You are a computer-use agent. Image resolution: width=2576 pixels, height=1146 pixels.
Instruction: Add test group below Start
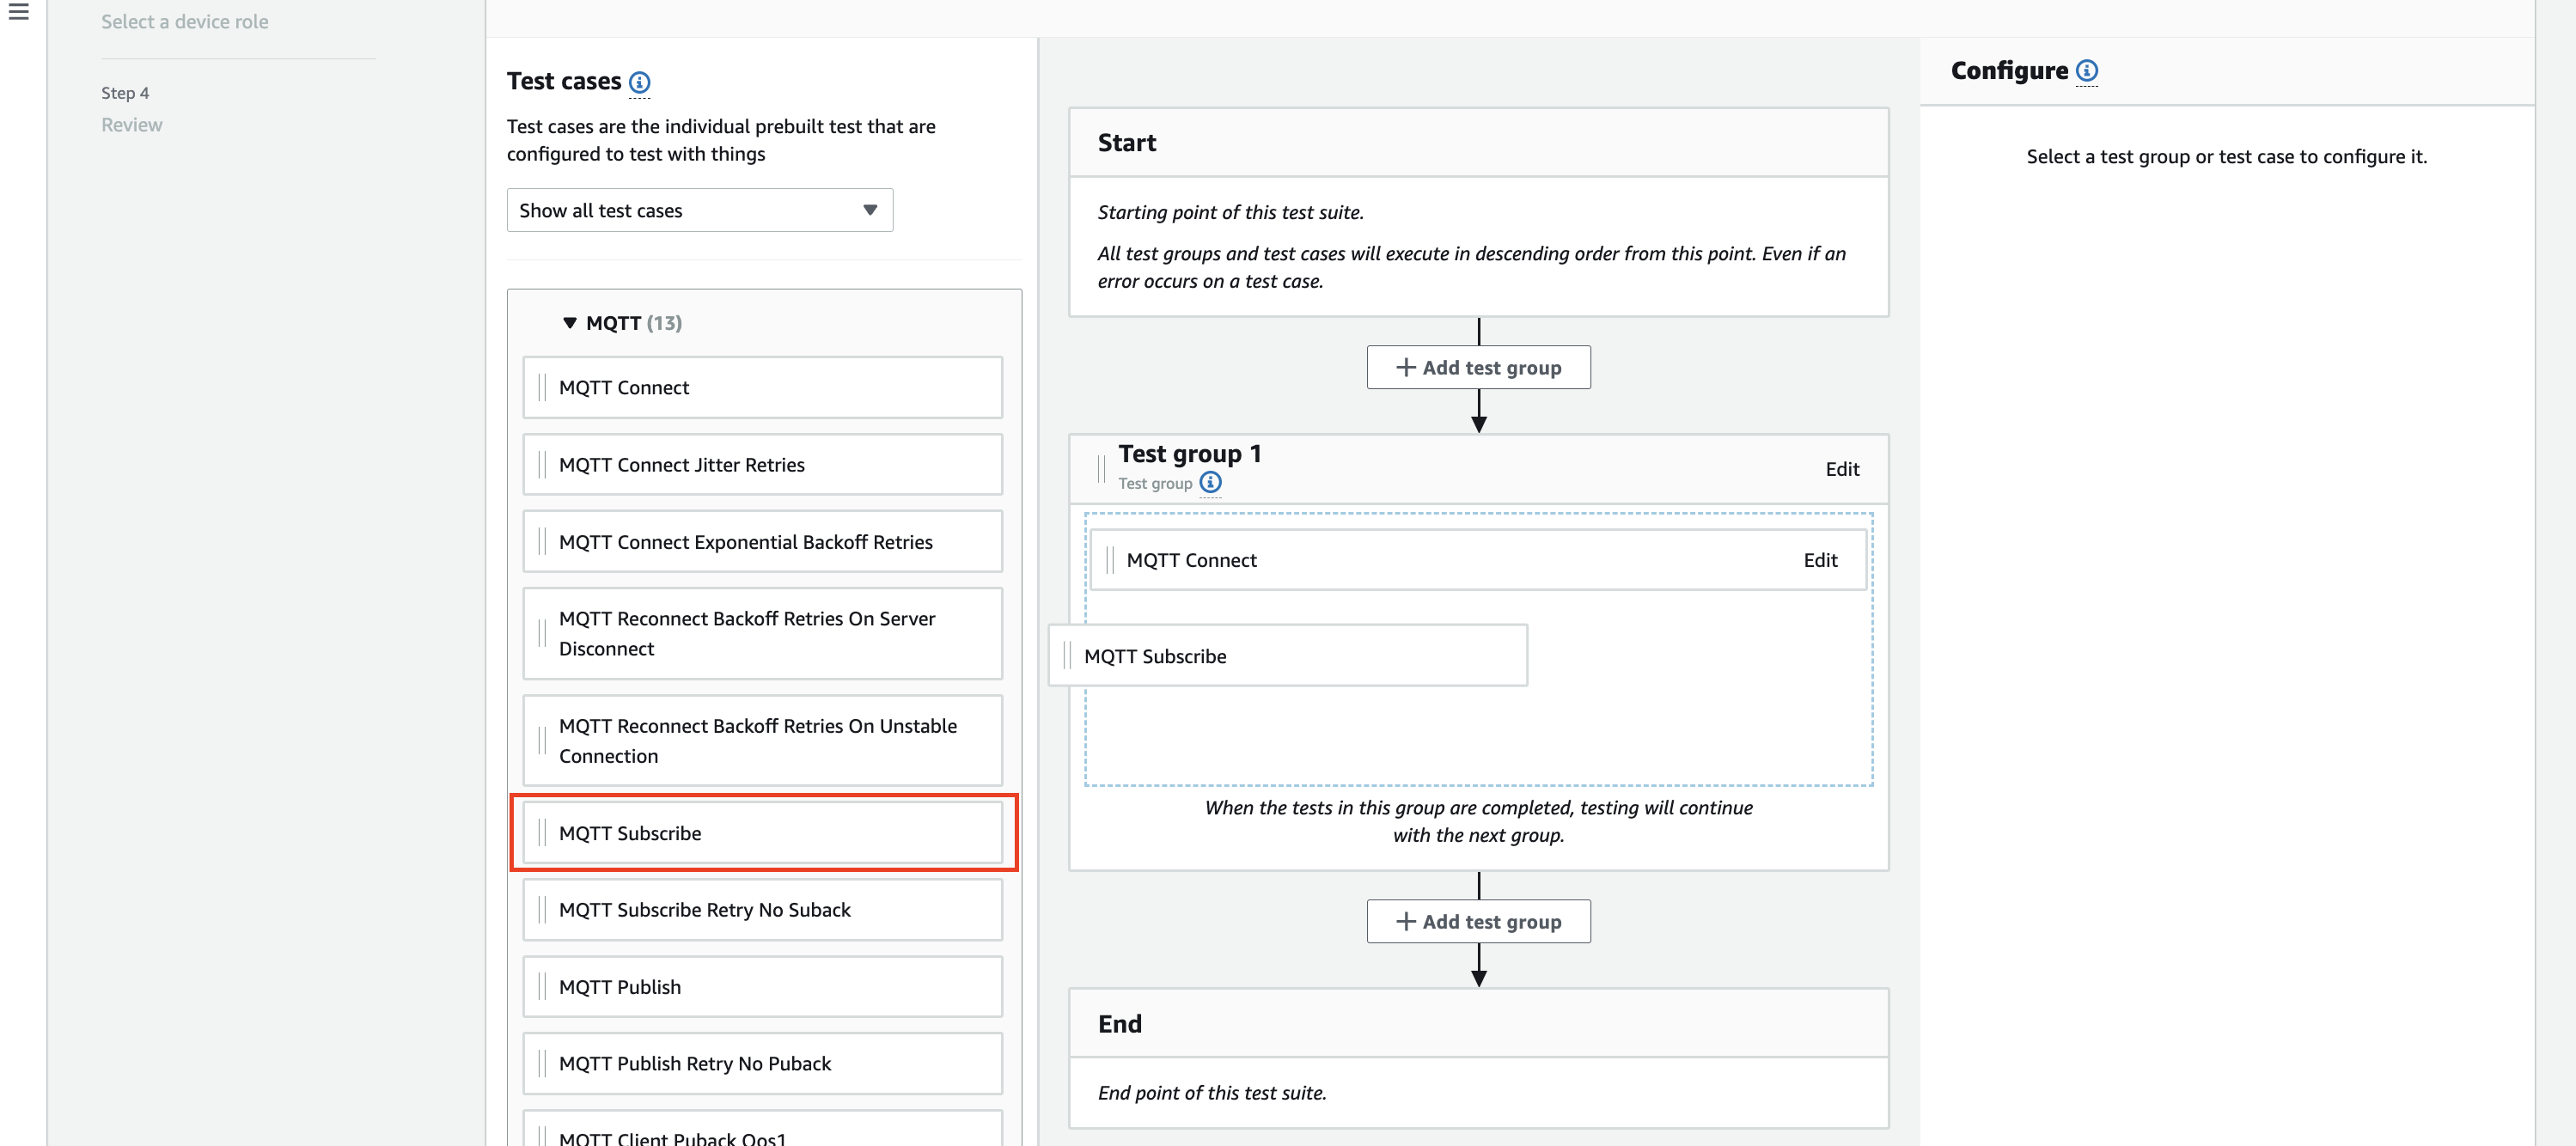click(1477, 368)
